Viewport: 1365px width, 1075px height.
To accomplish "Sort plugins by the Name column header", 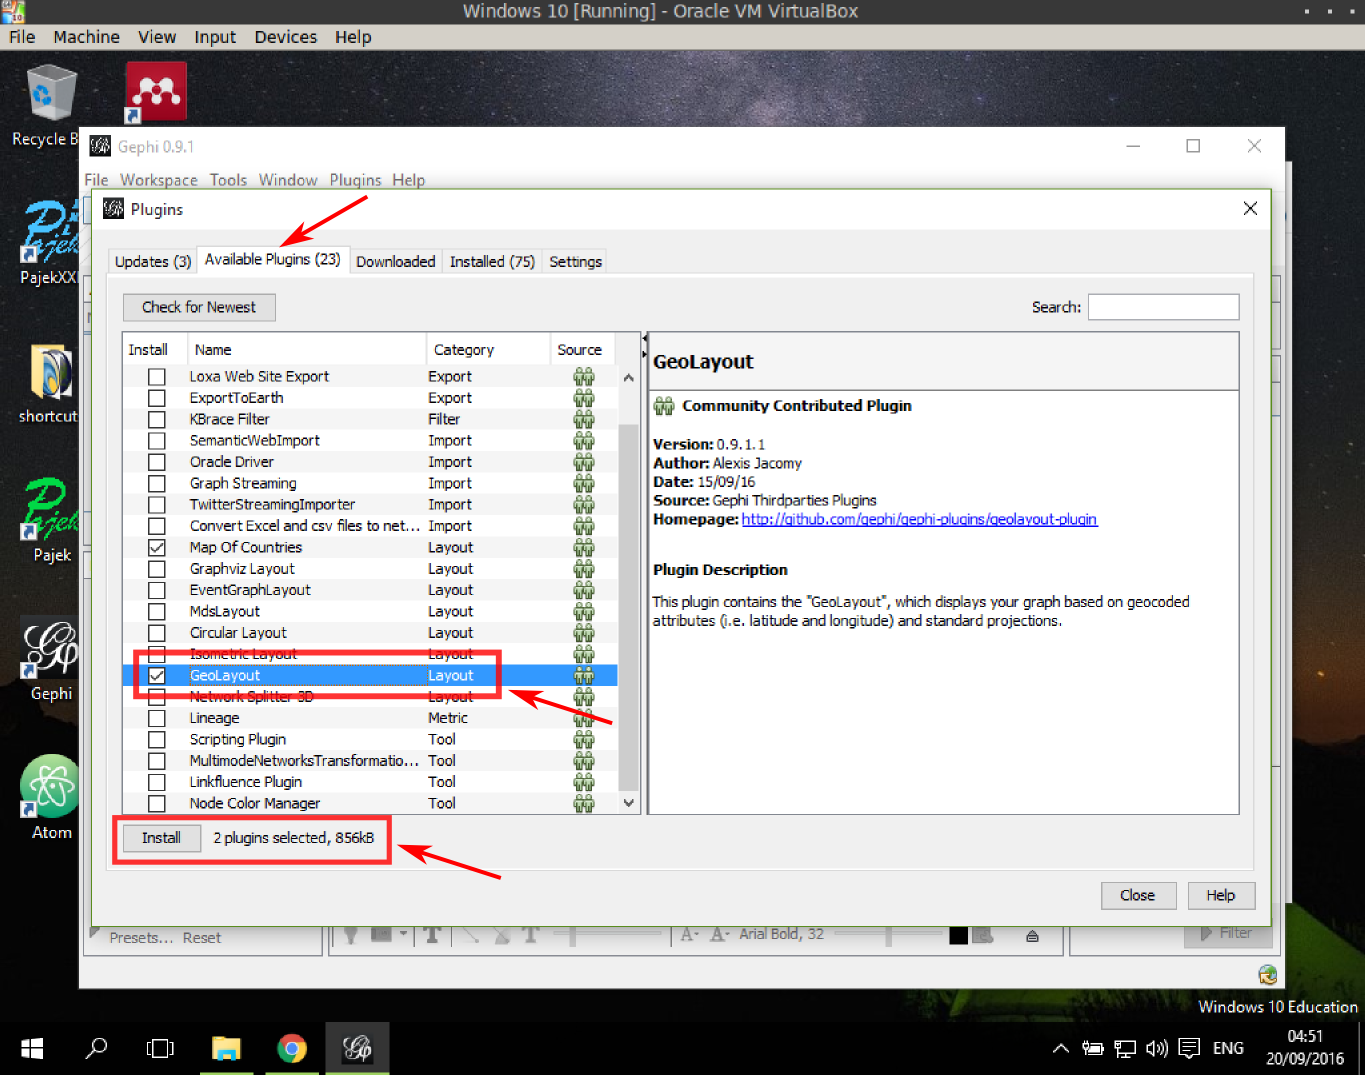I will tap(306, 350).
